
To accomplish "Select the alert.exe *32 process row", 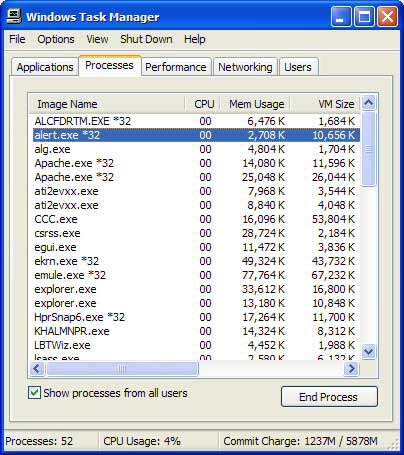I will pos(196,135).
